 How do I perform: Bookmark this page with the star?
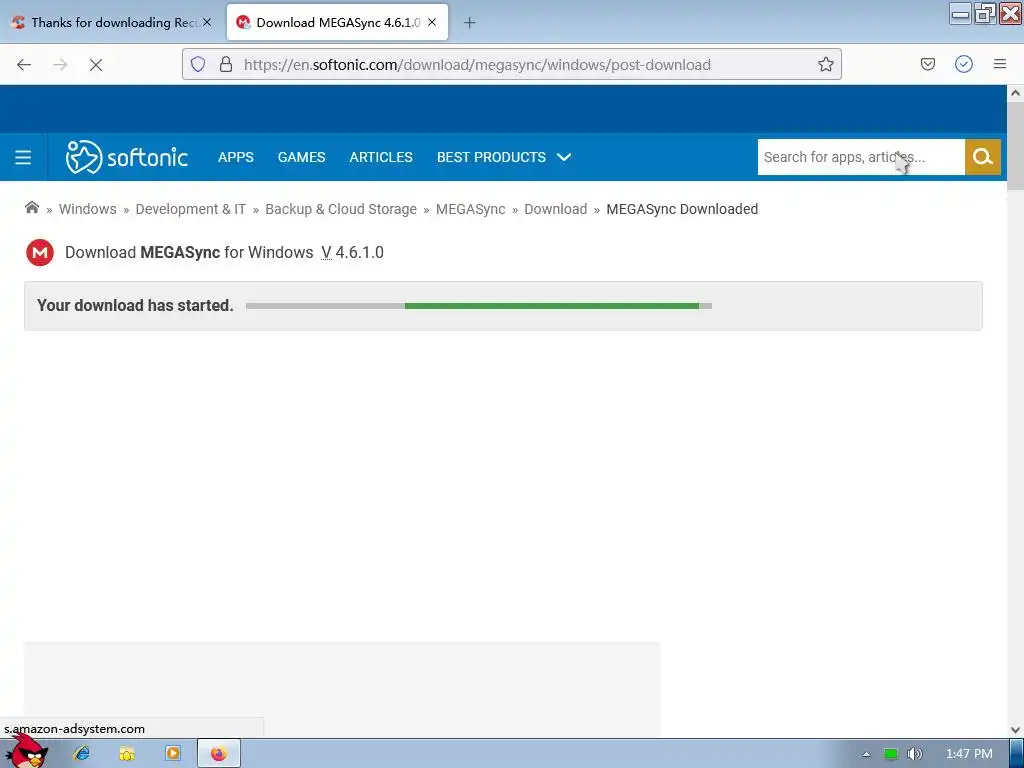point(825,64)
